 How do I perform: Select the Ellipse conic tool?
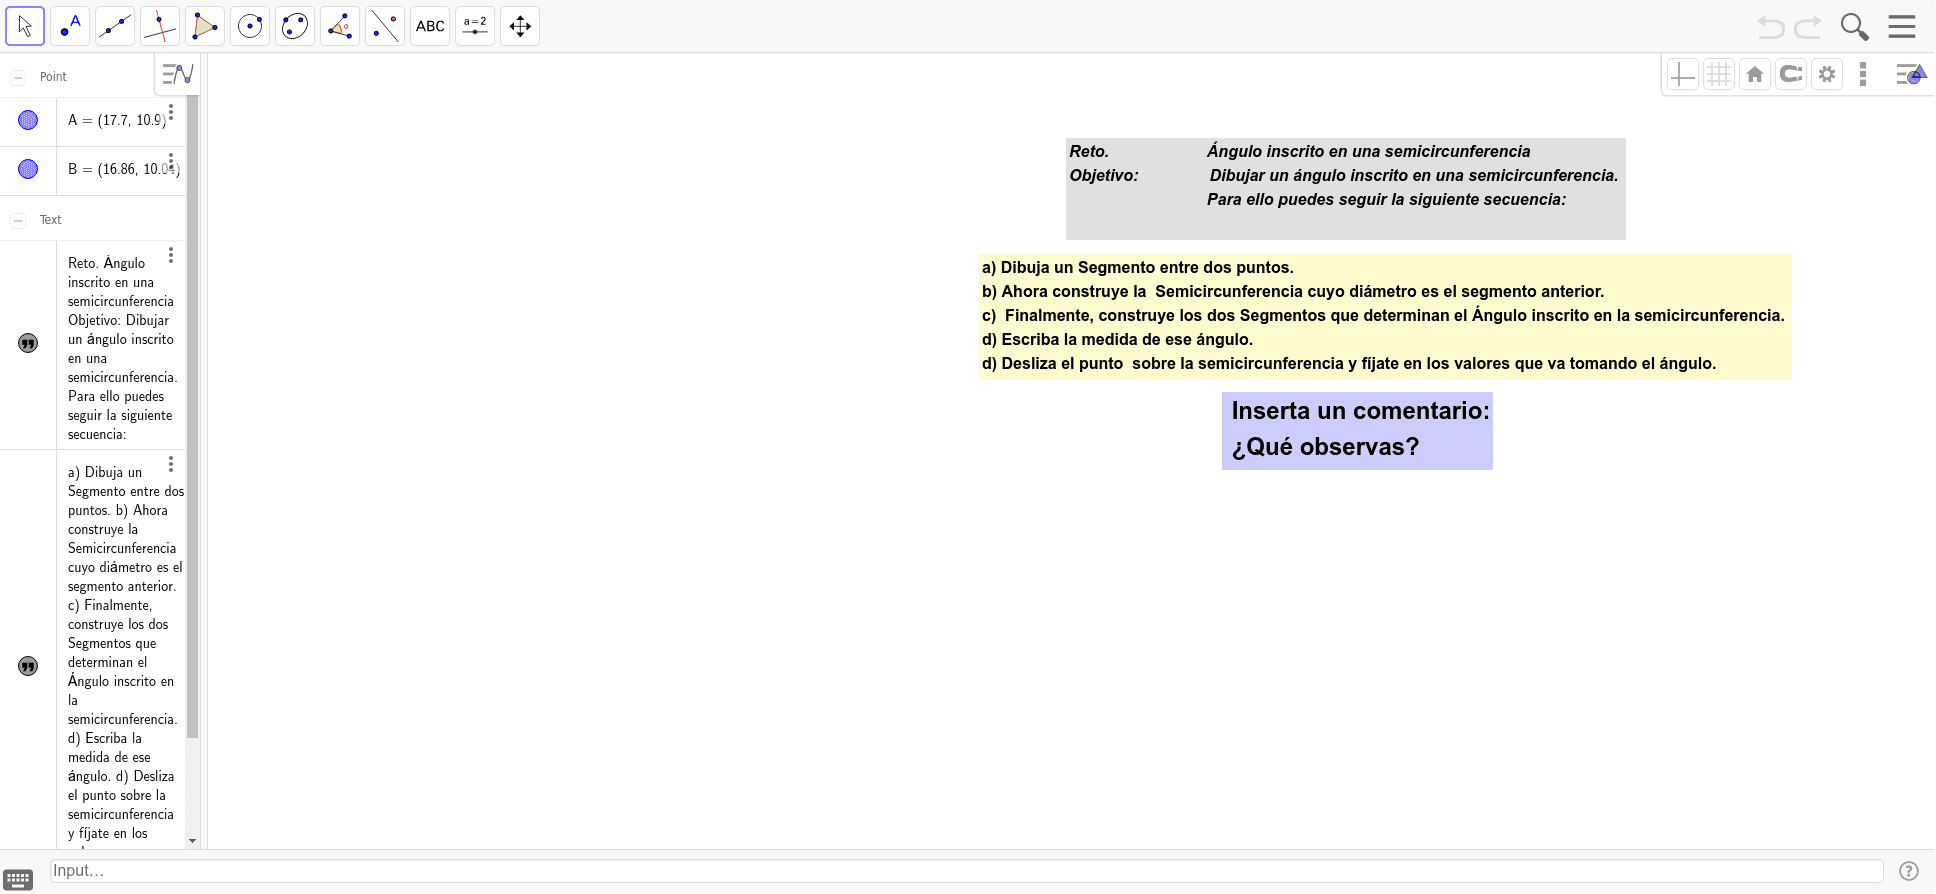point(295,26)
